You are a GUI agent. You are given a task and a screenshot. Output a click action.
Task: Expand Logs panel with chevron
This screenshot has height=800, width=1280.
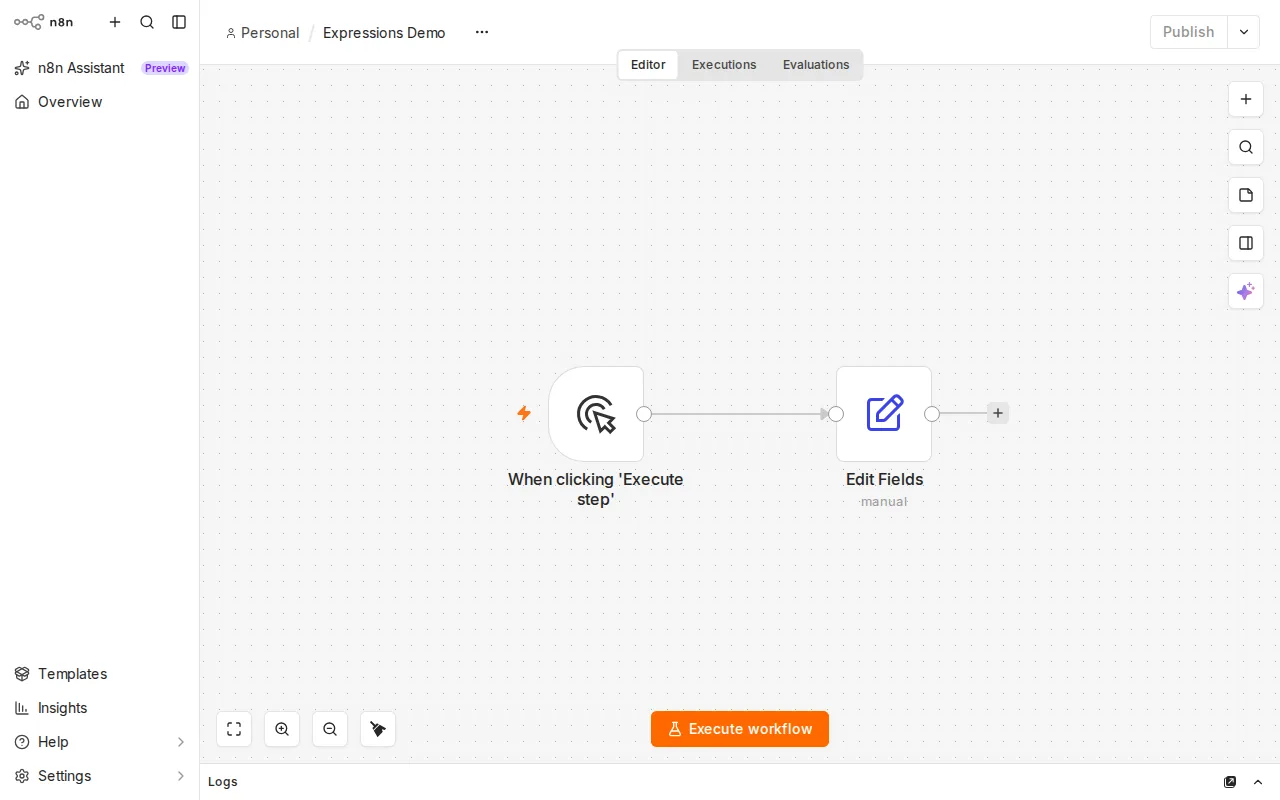point(1259,782)
